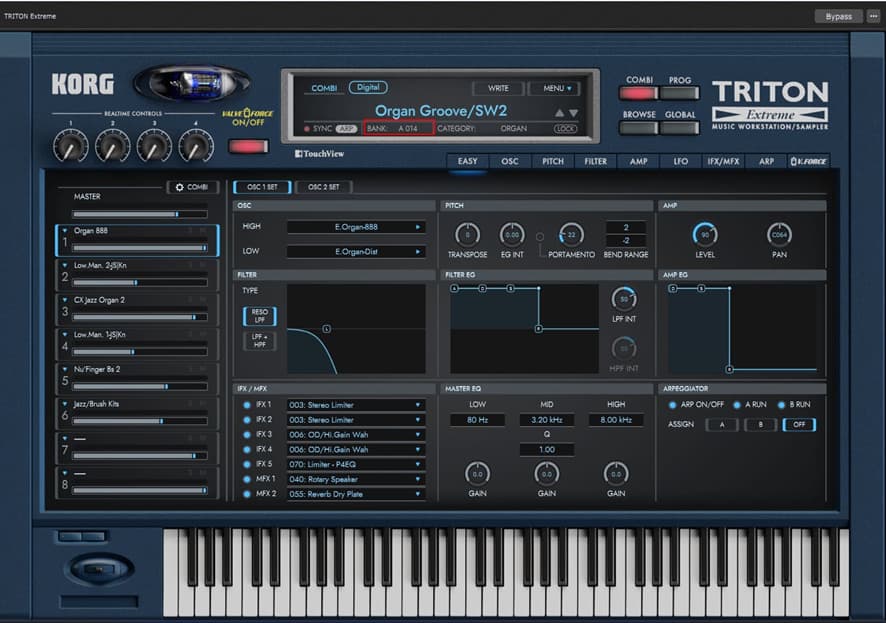Expand timbre 6 Jazz/Brush Kits arrow

[65, 404]
